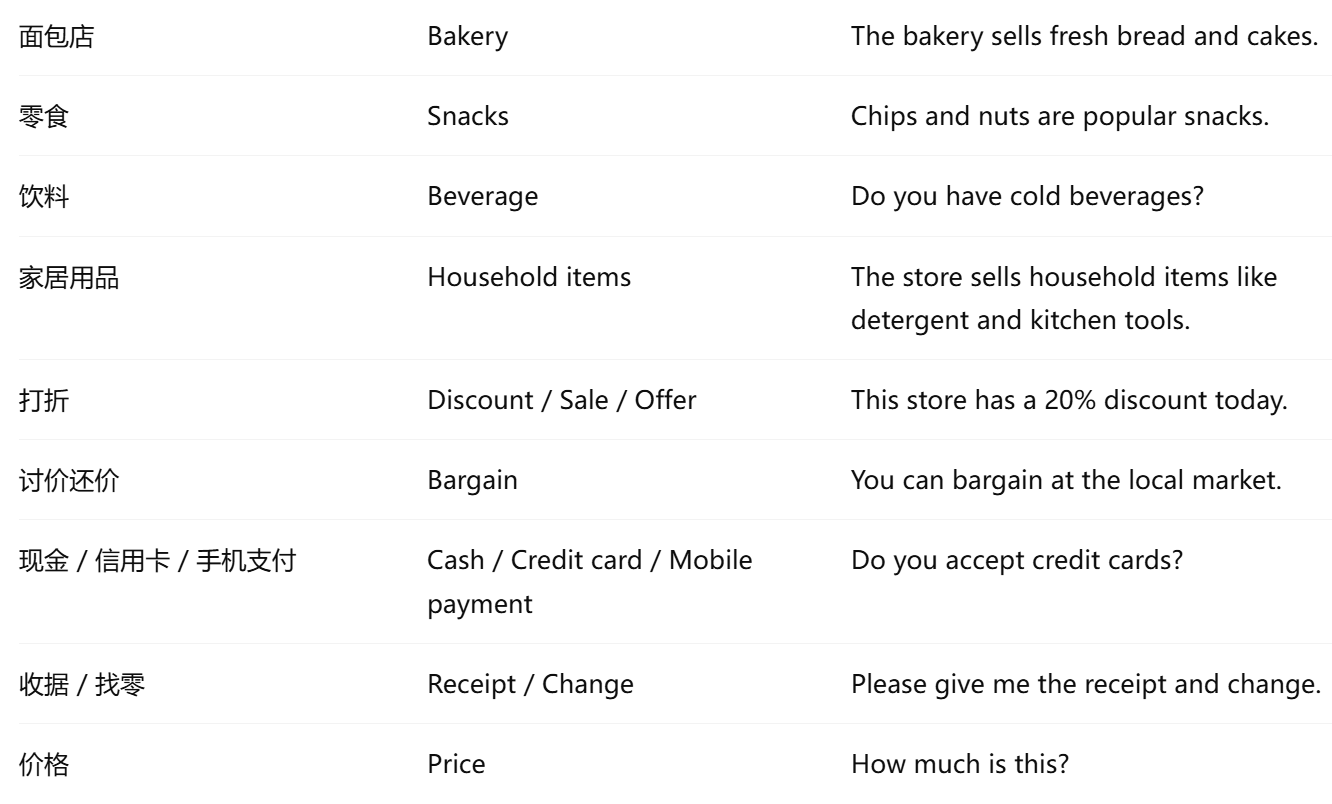Click the word "Price" in the last row
The image size is (1332, 804).
[456, 765]
